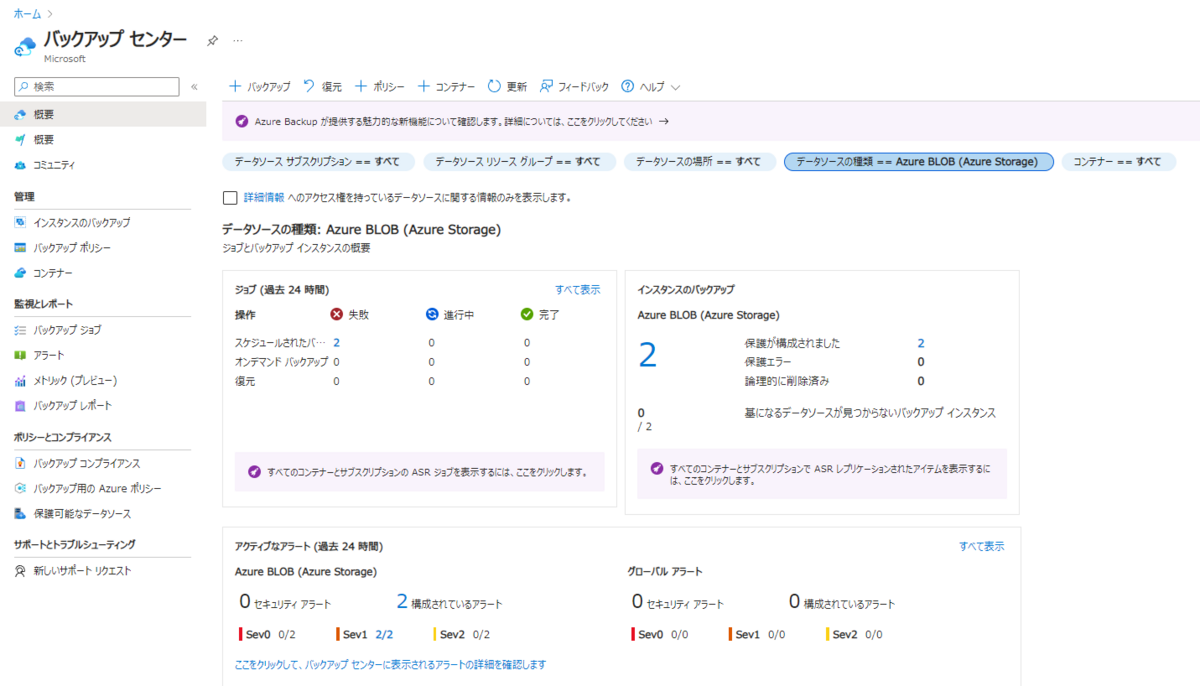This screenshot has height=686, width=1200.
Task: Open コンテナー == すべて filter pill
Action: click(1118, 161)
